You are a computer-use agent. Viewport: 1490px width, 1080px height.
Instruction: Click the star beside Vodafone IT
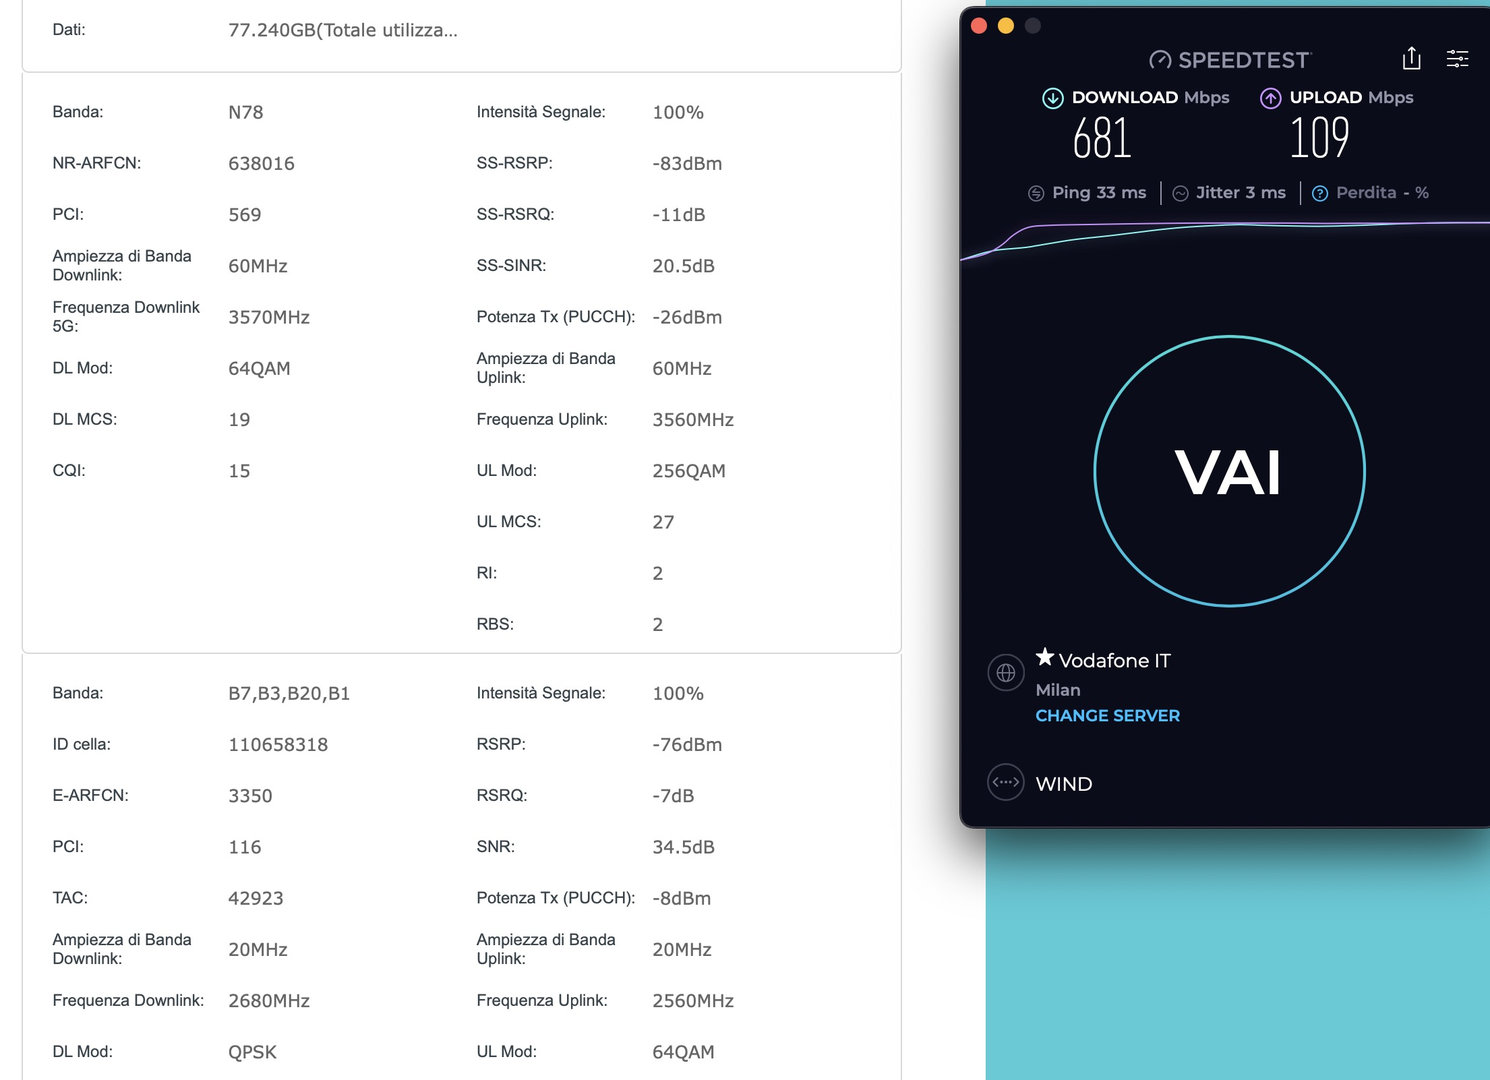1045,657
